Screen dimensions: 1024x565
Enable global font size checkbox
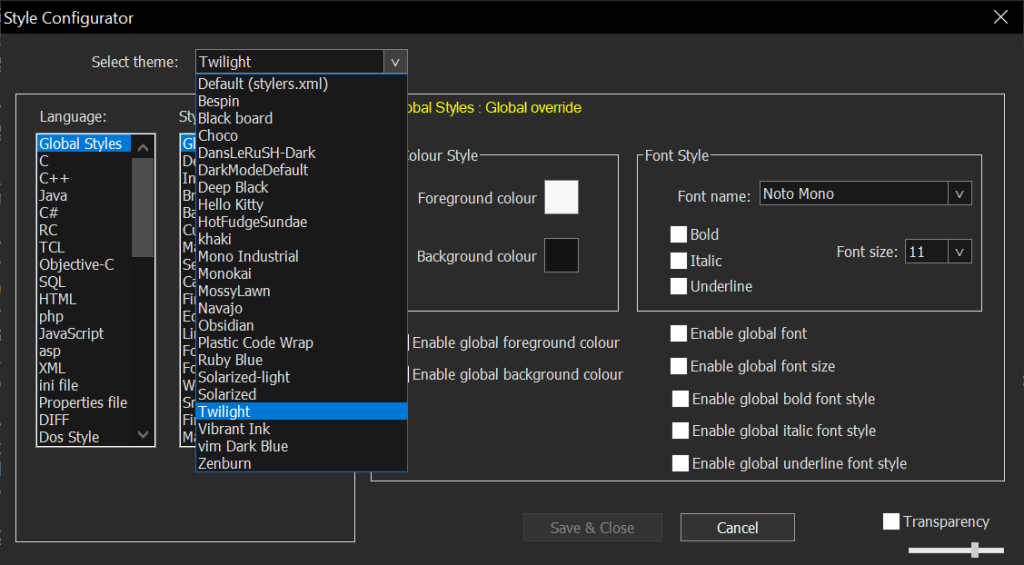click(x=679, y=366)
